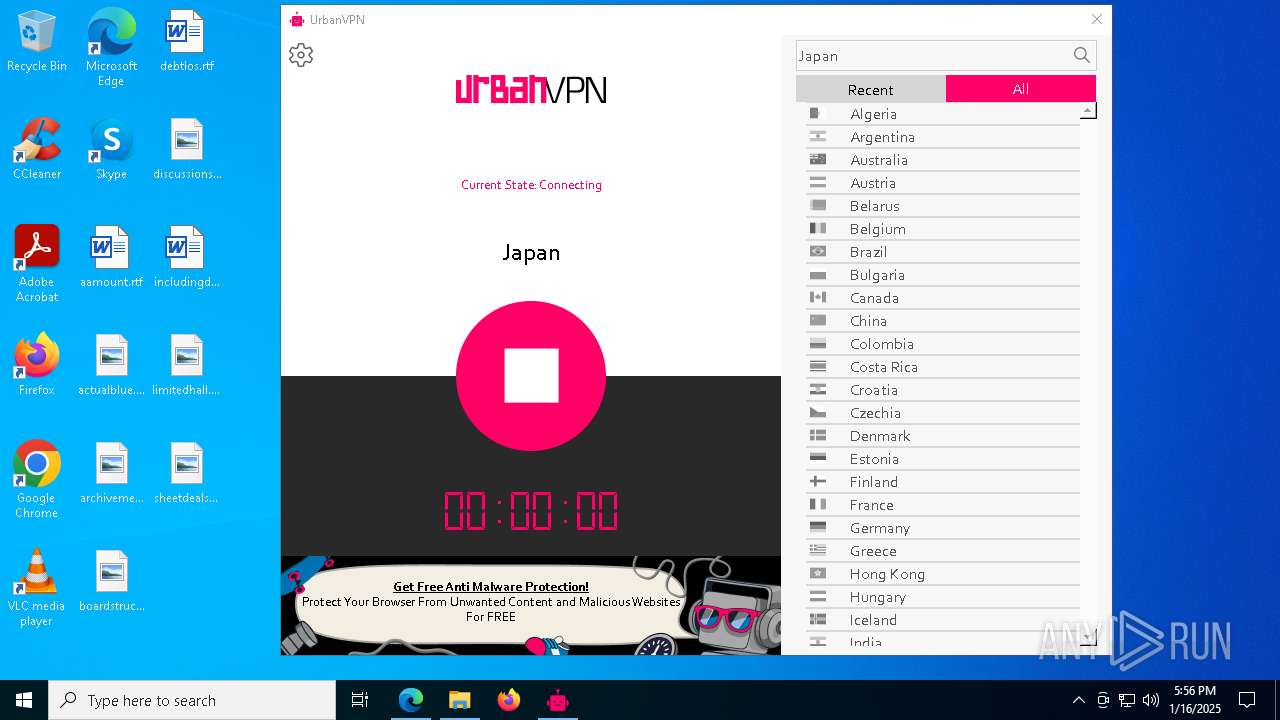Open Recycle Bin desktop icon
The width and height of the screenshot is (1280, 720).
coord(37,41)
